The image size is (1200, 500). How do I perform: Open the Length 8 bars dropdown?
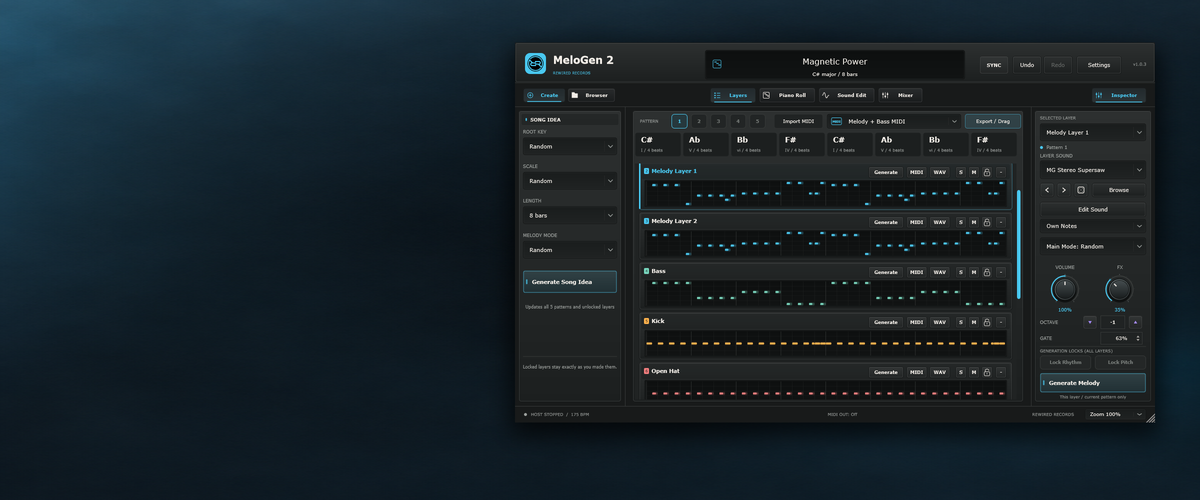click(569, 216)
